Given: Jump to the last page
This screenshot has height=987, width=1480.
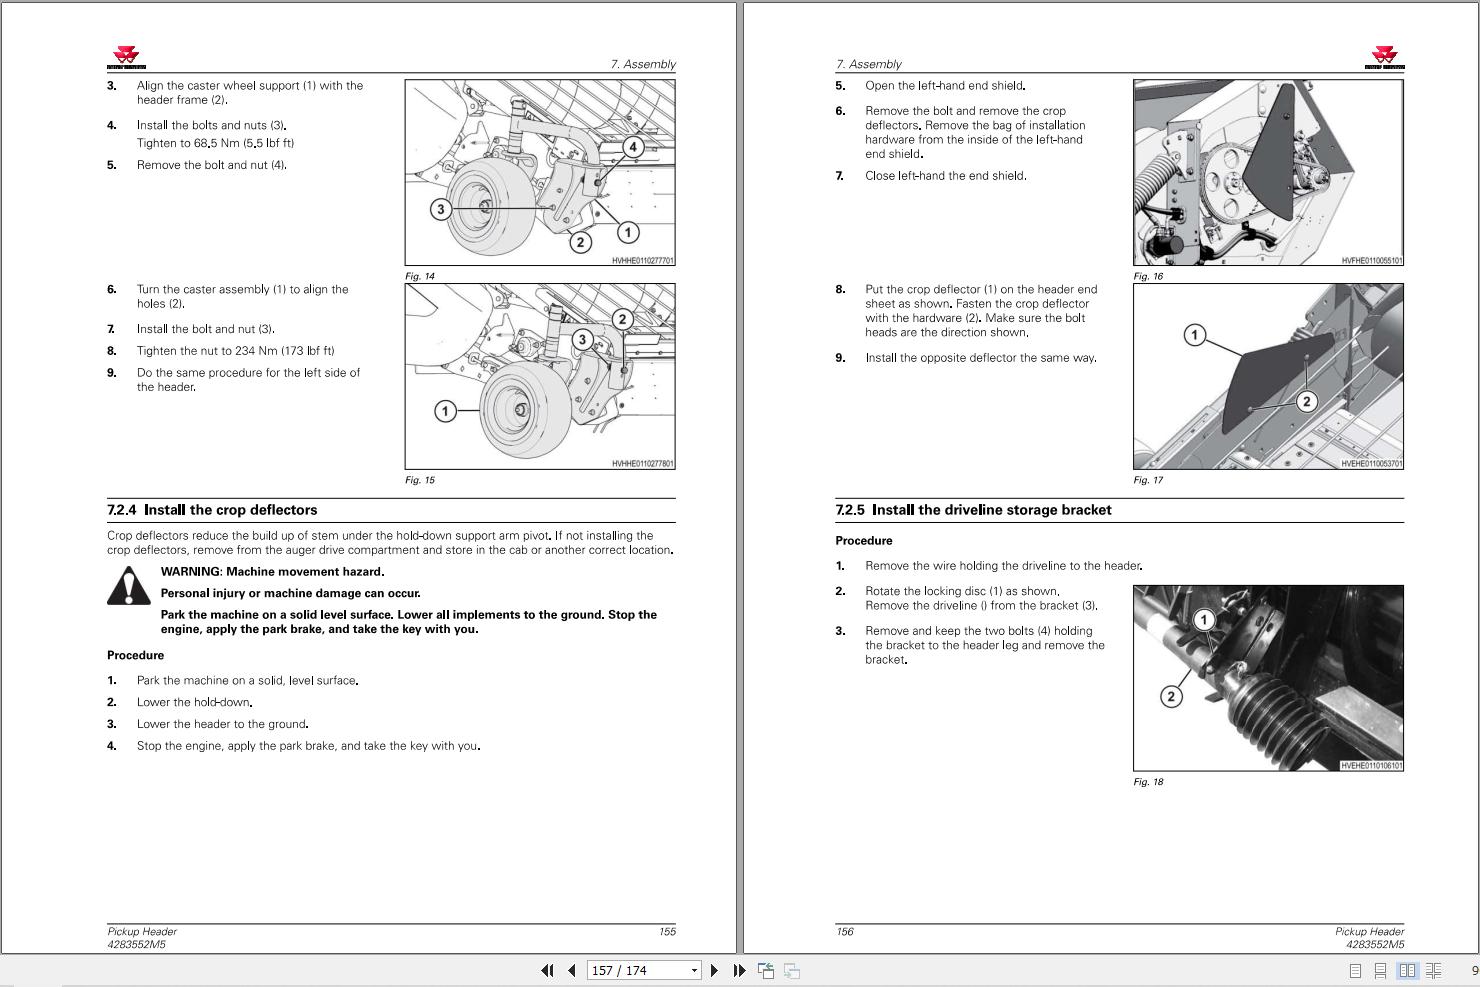Looking at the screenshot, I should [x=739, y=970].
